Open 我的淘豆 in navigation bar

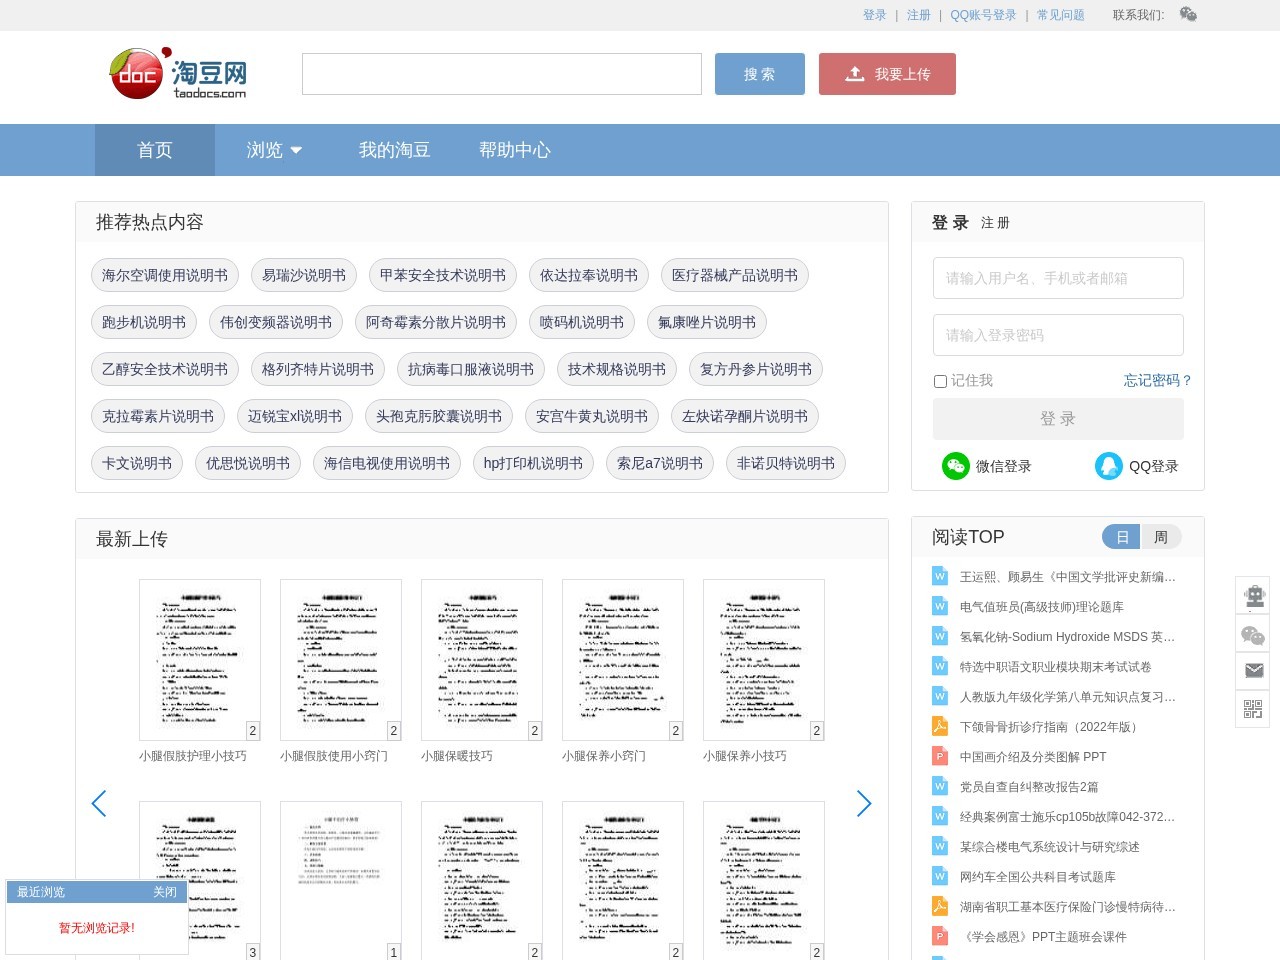pyautogui.click(x=394, y=150)
